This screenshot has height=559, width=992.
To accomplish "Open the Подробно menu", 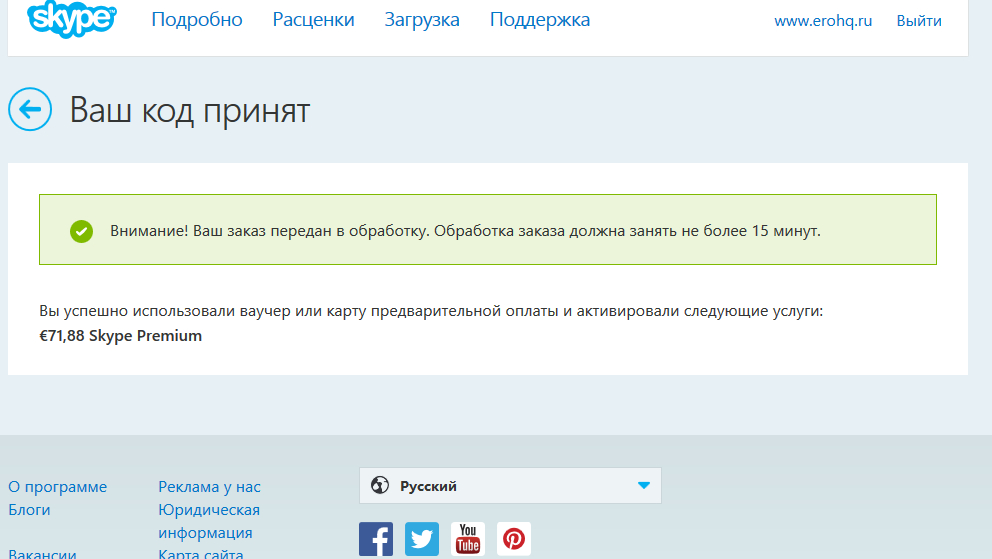I will (197, 20).
